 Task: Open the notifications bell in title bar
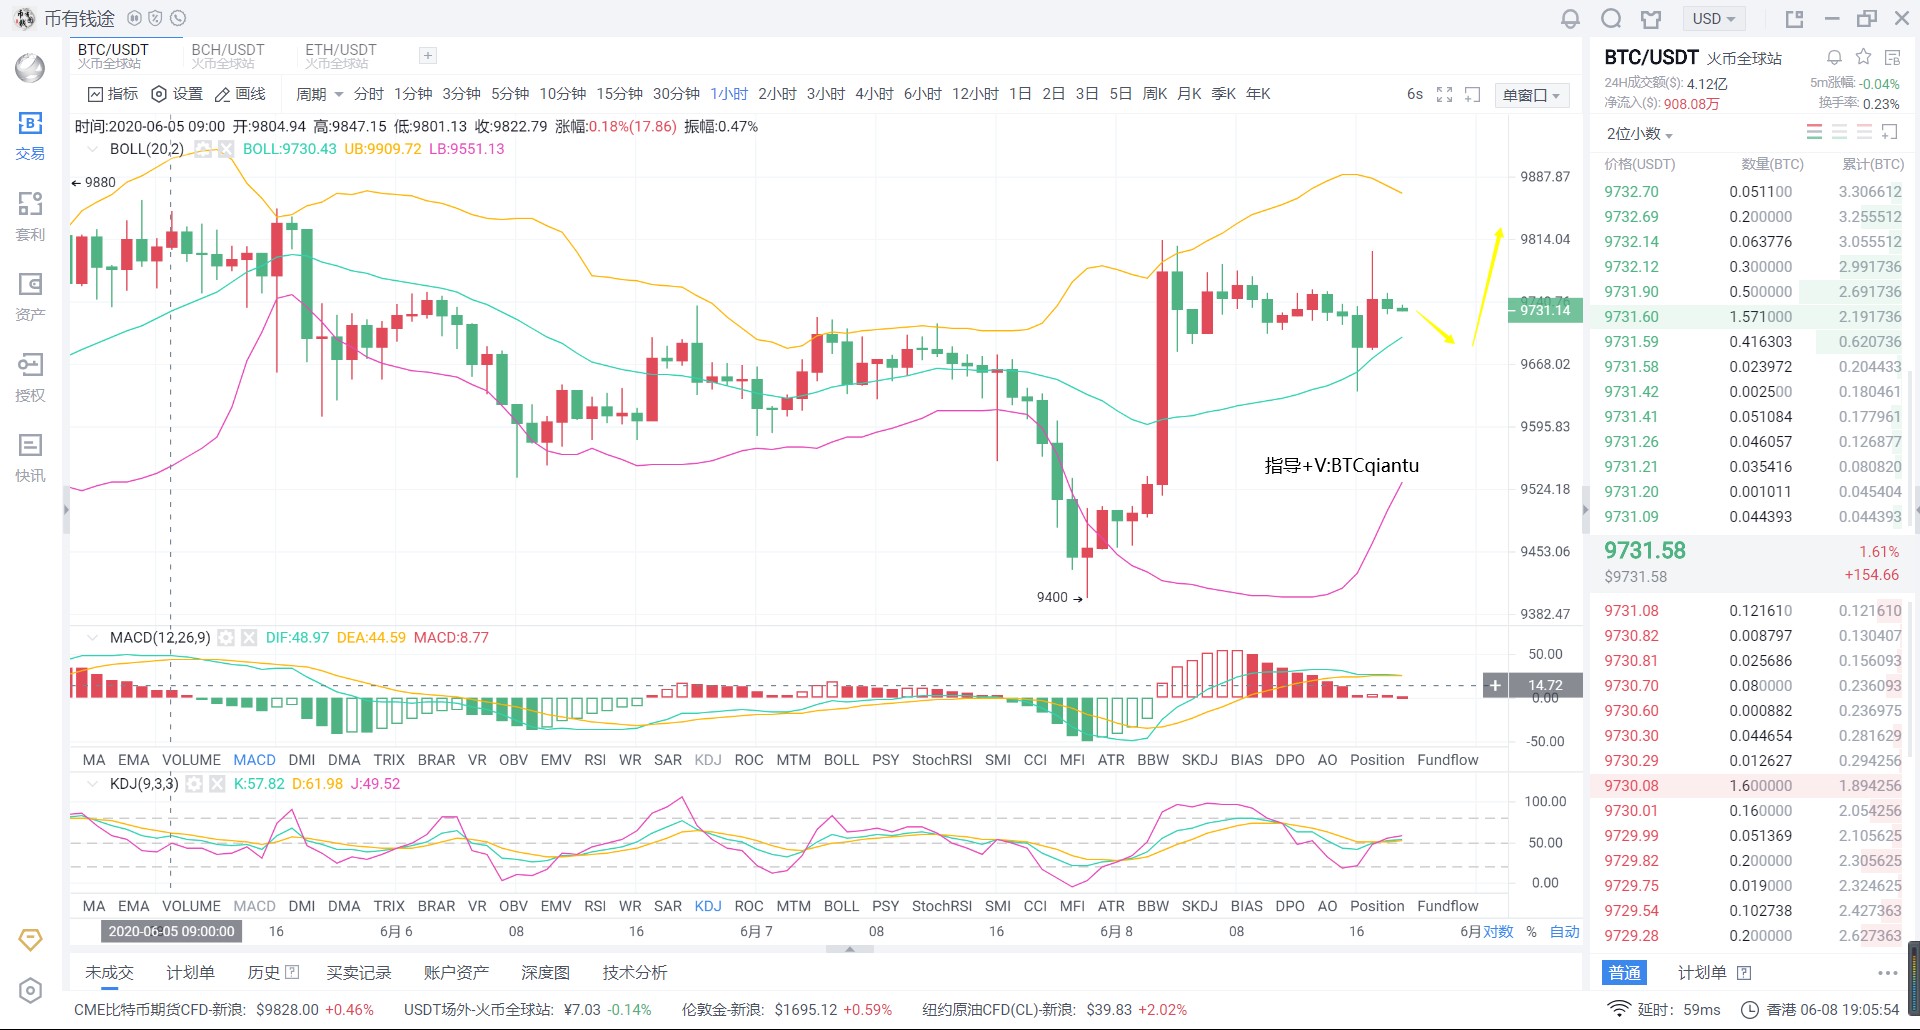1570,19
